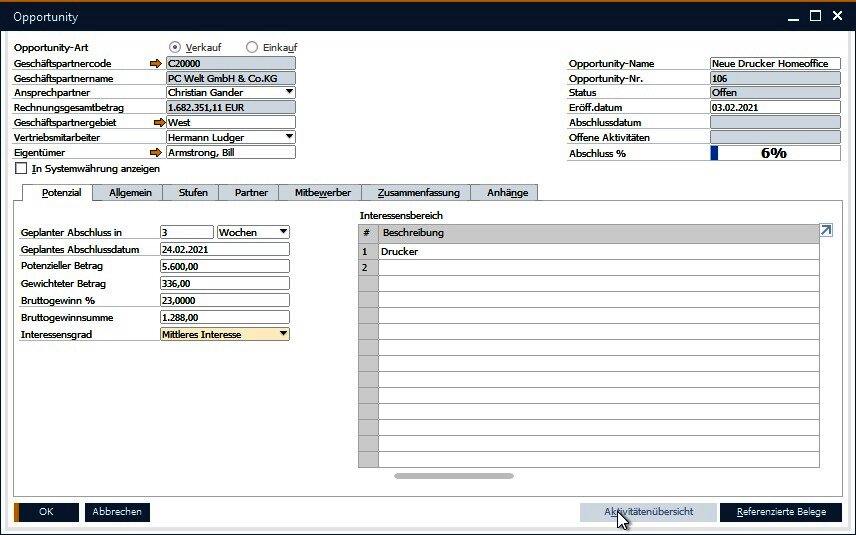Open the Mitbewerber tab
856x535 pixels.
tap(321, 192)
